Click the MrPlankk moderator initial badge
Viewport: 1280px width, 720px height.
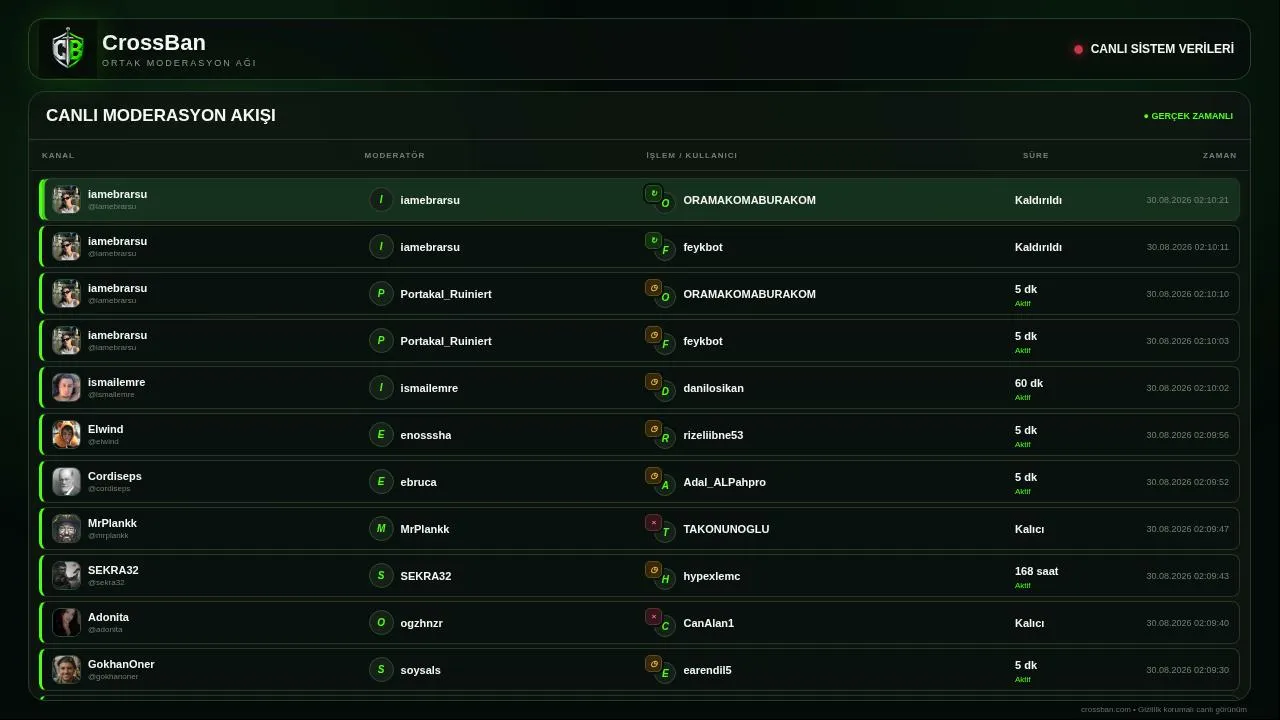tap(381, 529)
